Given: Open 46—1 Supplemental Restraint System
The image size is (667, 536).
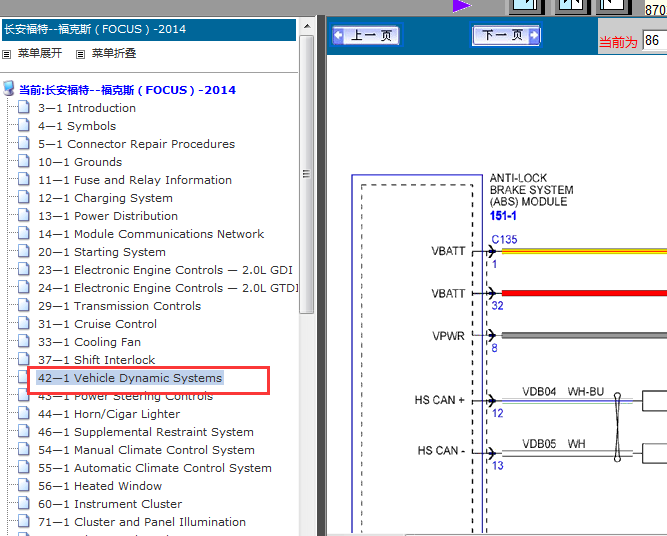Looking at the screenshot, I should click(x=146, y=432).
